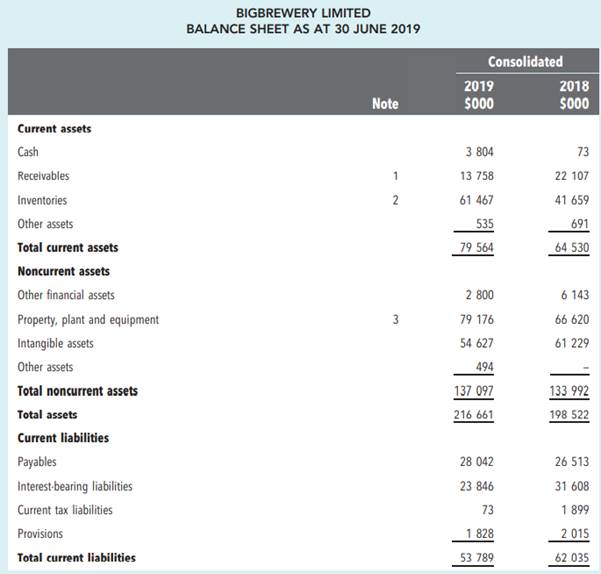
Task: Select the 2019 $000 column header
Action: (x=478, y=94)
